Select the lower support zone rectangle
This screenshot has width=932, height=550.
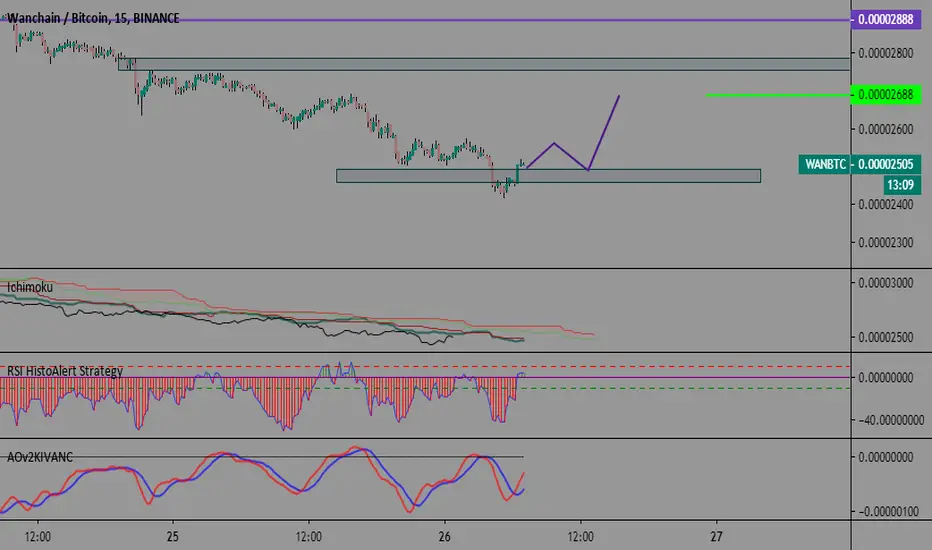pos(548,176)
